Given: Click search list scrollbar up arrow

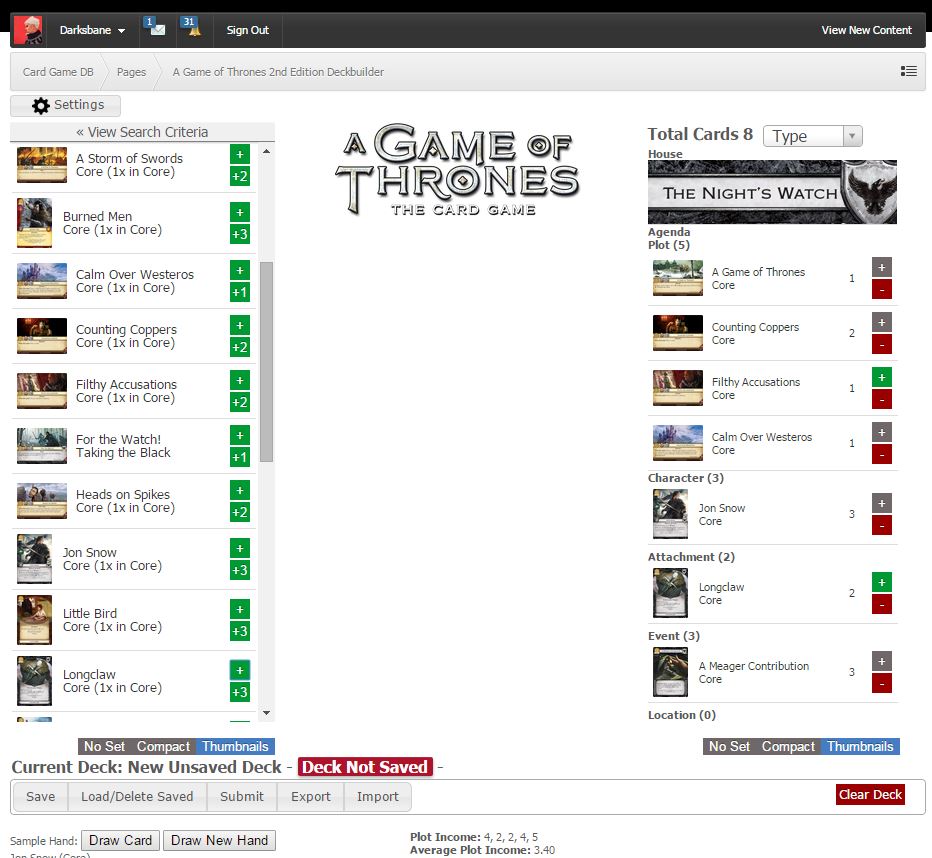Looking at the screenshot, I should (x=267, y=152).
